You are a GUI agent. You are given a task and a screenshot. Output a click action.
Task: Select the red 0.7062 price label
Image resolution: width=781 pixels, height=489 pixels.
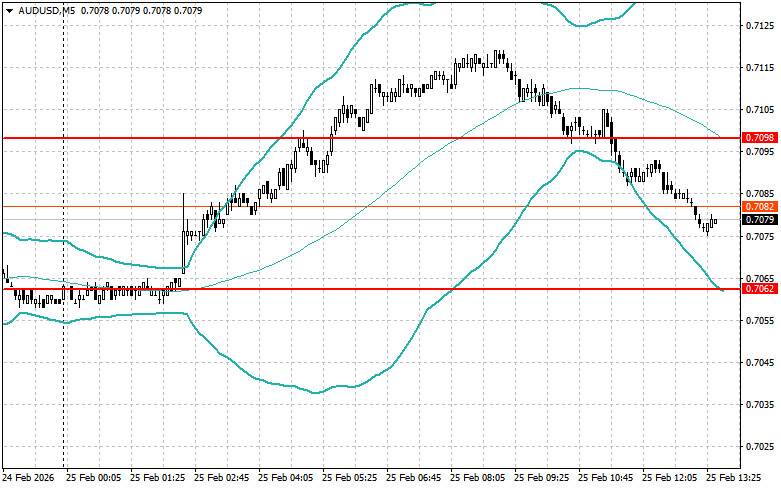click(x=760, y=289)
